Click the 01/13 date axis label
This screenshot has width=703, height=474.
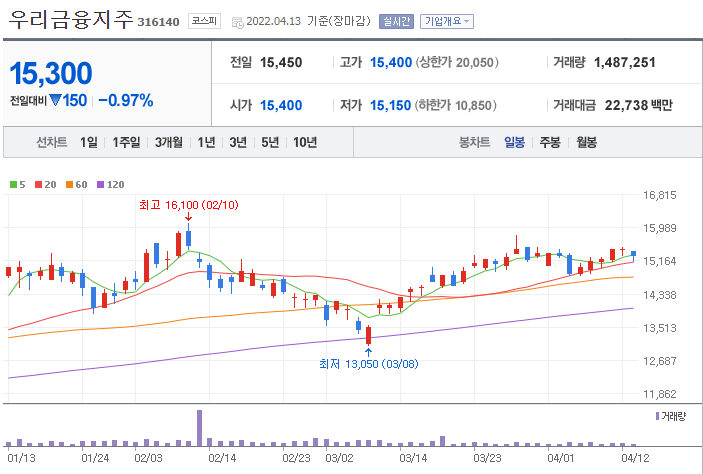21,458
